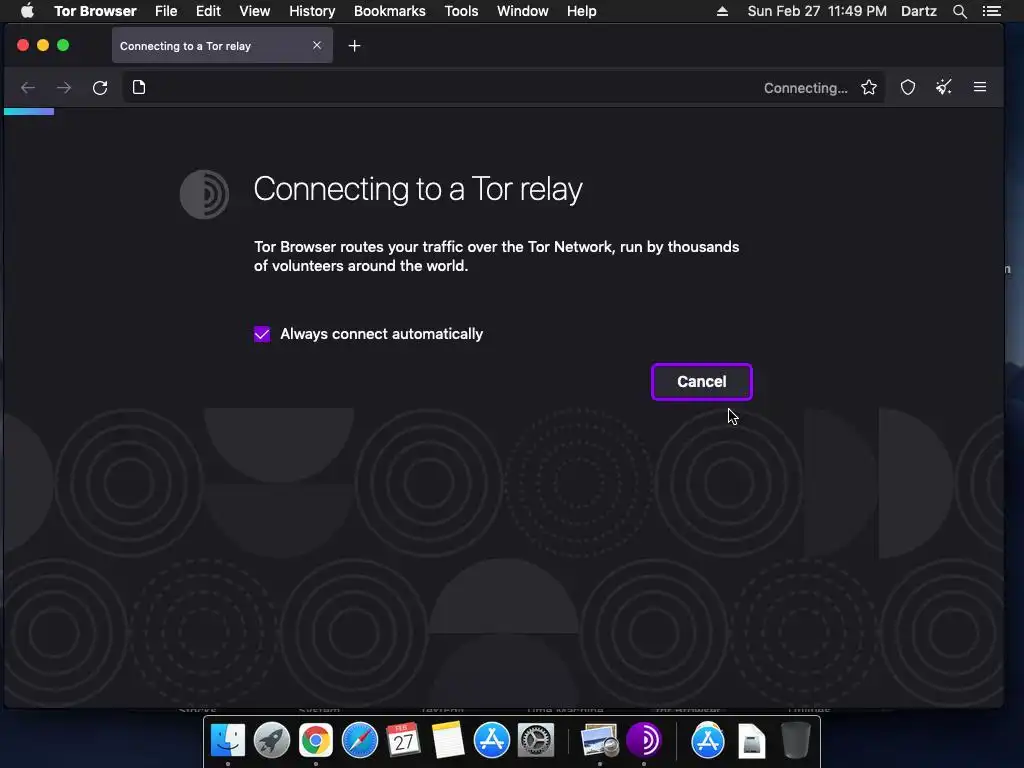Open Finder from the dock
The image size is (1024, 768).
pos(227,741)
